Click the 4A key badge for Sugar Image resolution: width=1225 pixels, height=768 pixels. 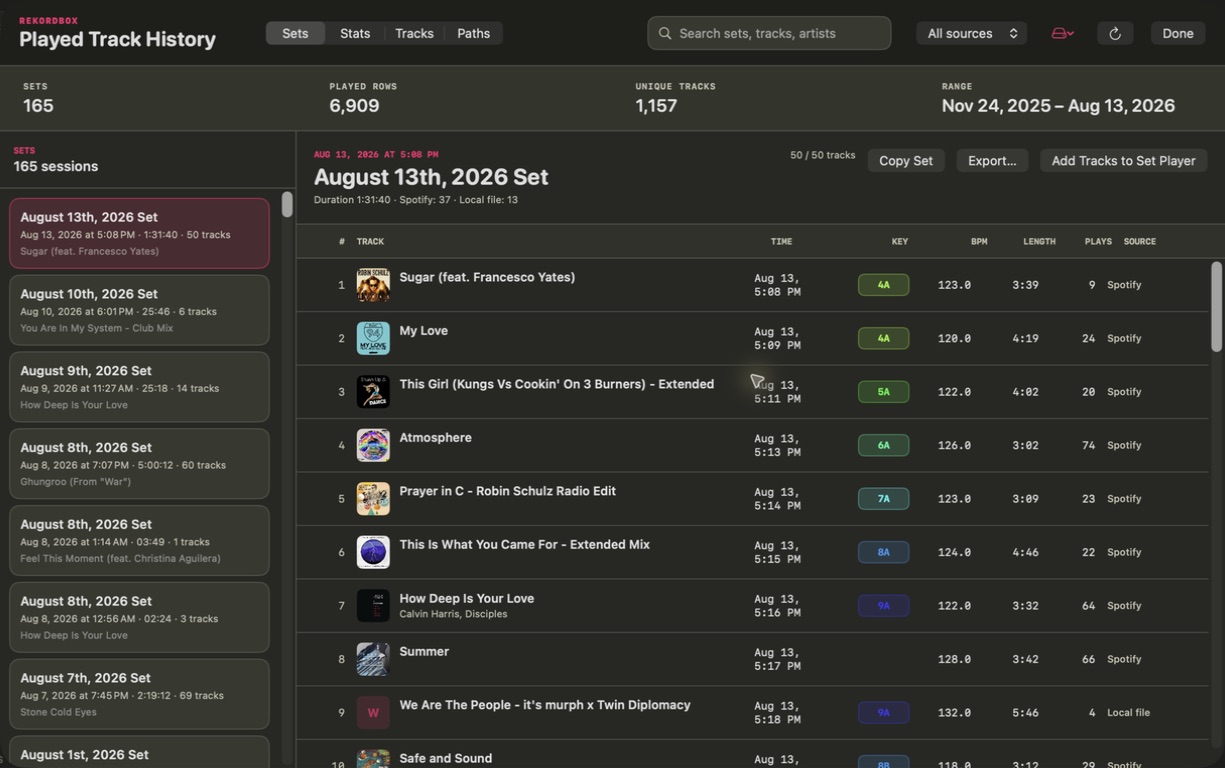coord(883,285)
